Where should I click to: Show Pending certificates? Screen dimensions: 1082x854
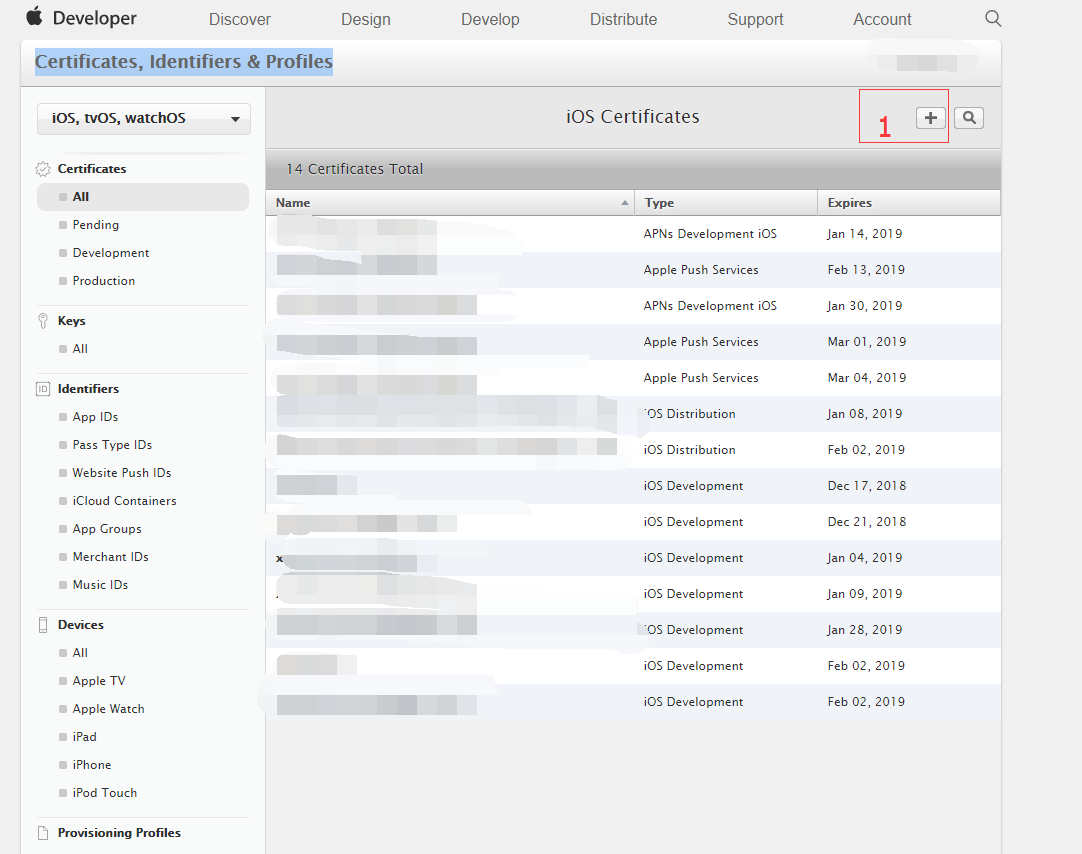95,225
